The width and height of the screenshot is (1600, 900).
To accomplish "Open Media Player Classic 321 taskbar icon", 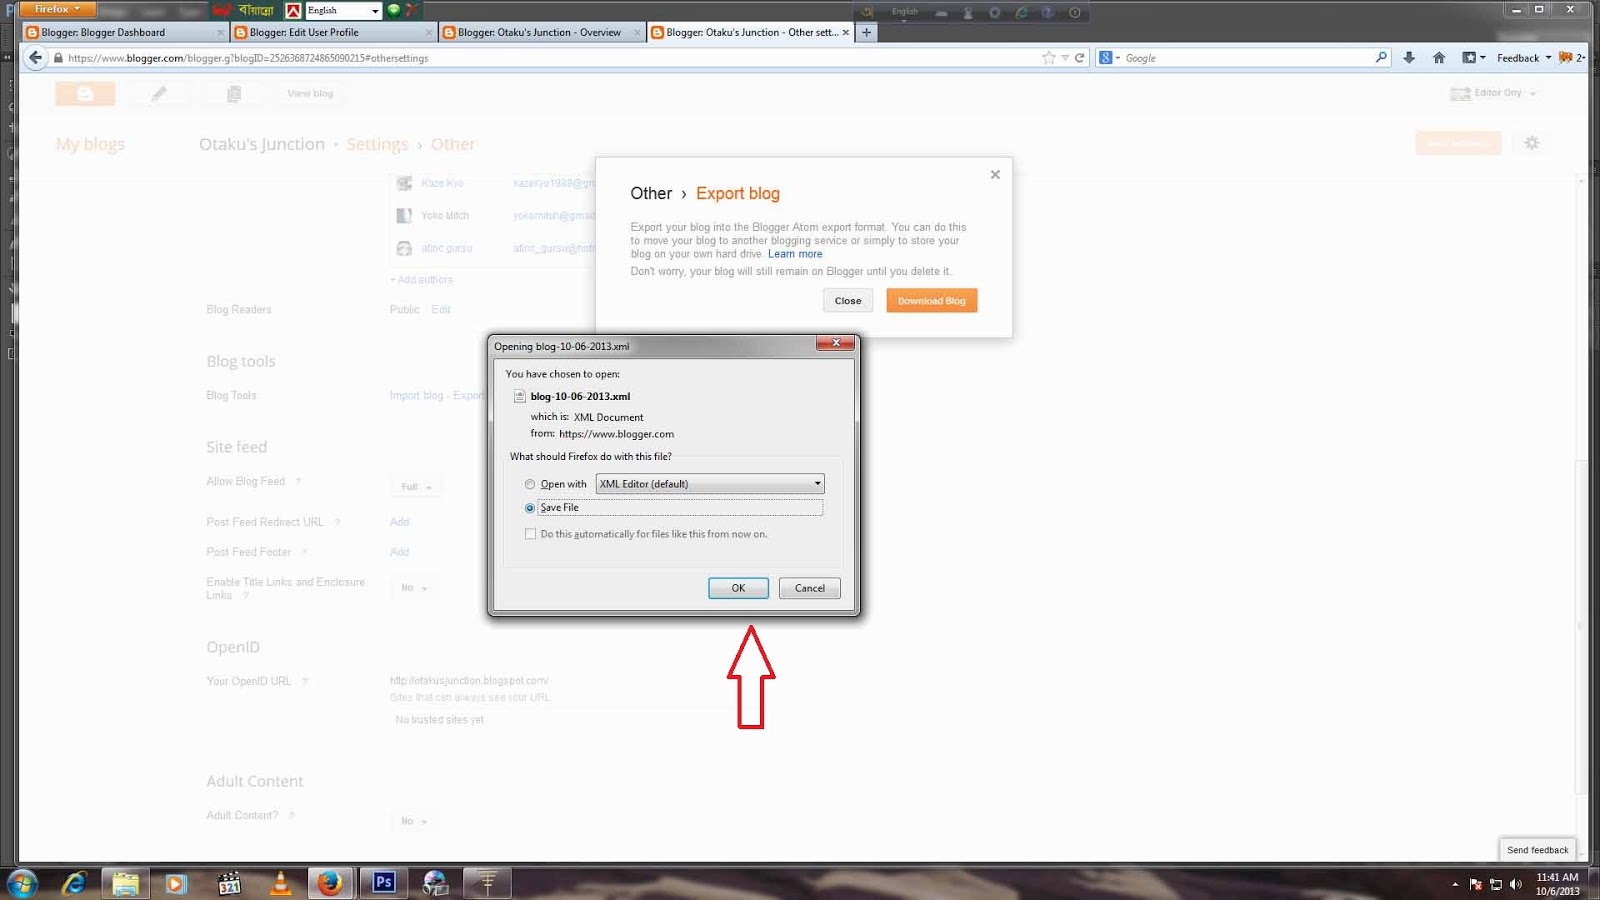I will [229, 883].
